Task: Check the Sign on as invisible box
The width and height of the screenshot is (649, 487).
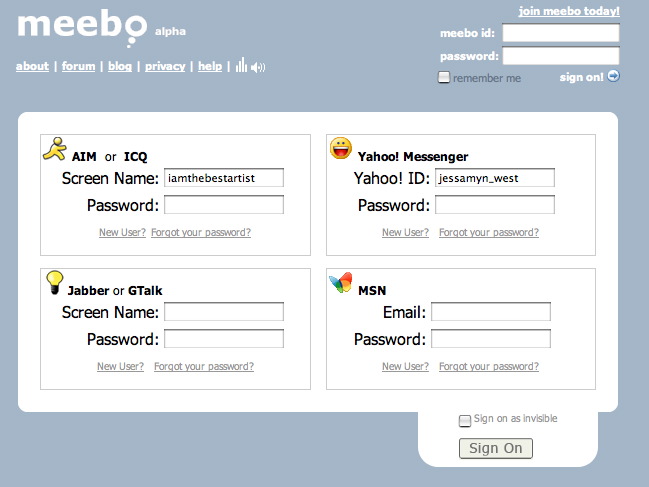Action: click(x=465, y=420)
